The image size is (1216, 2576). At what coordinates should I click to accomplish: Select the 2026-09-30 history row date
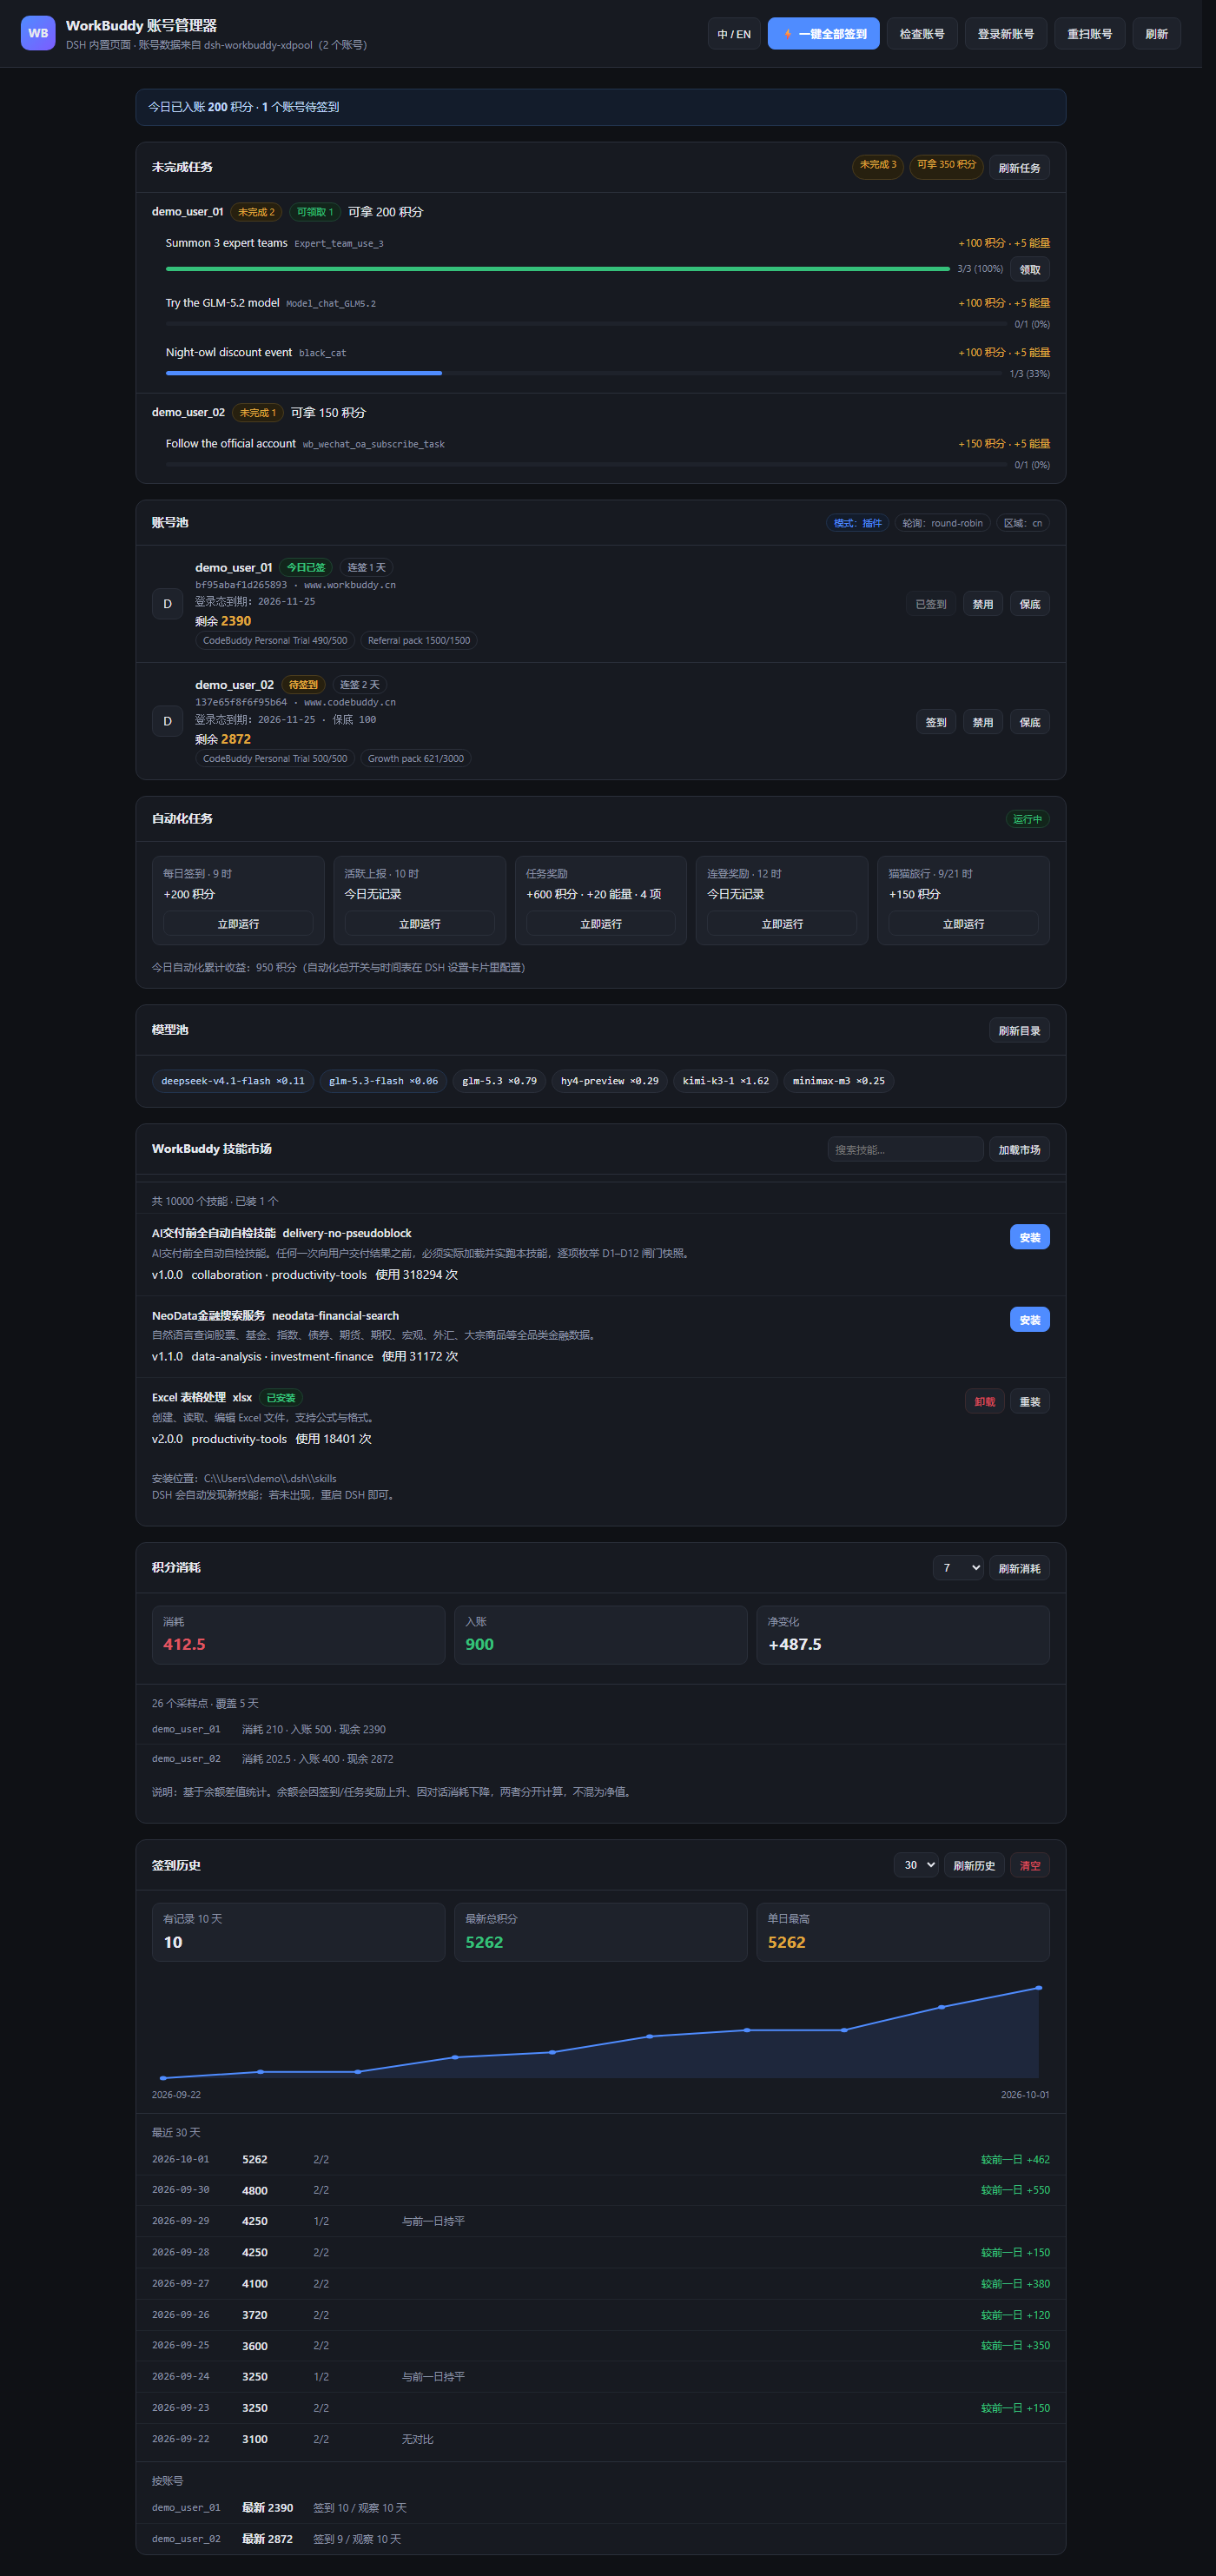[181, 2190]
